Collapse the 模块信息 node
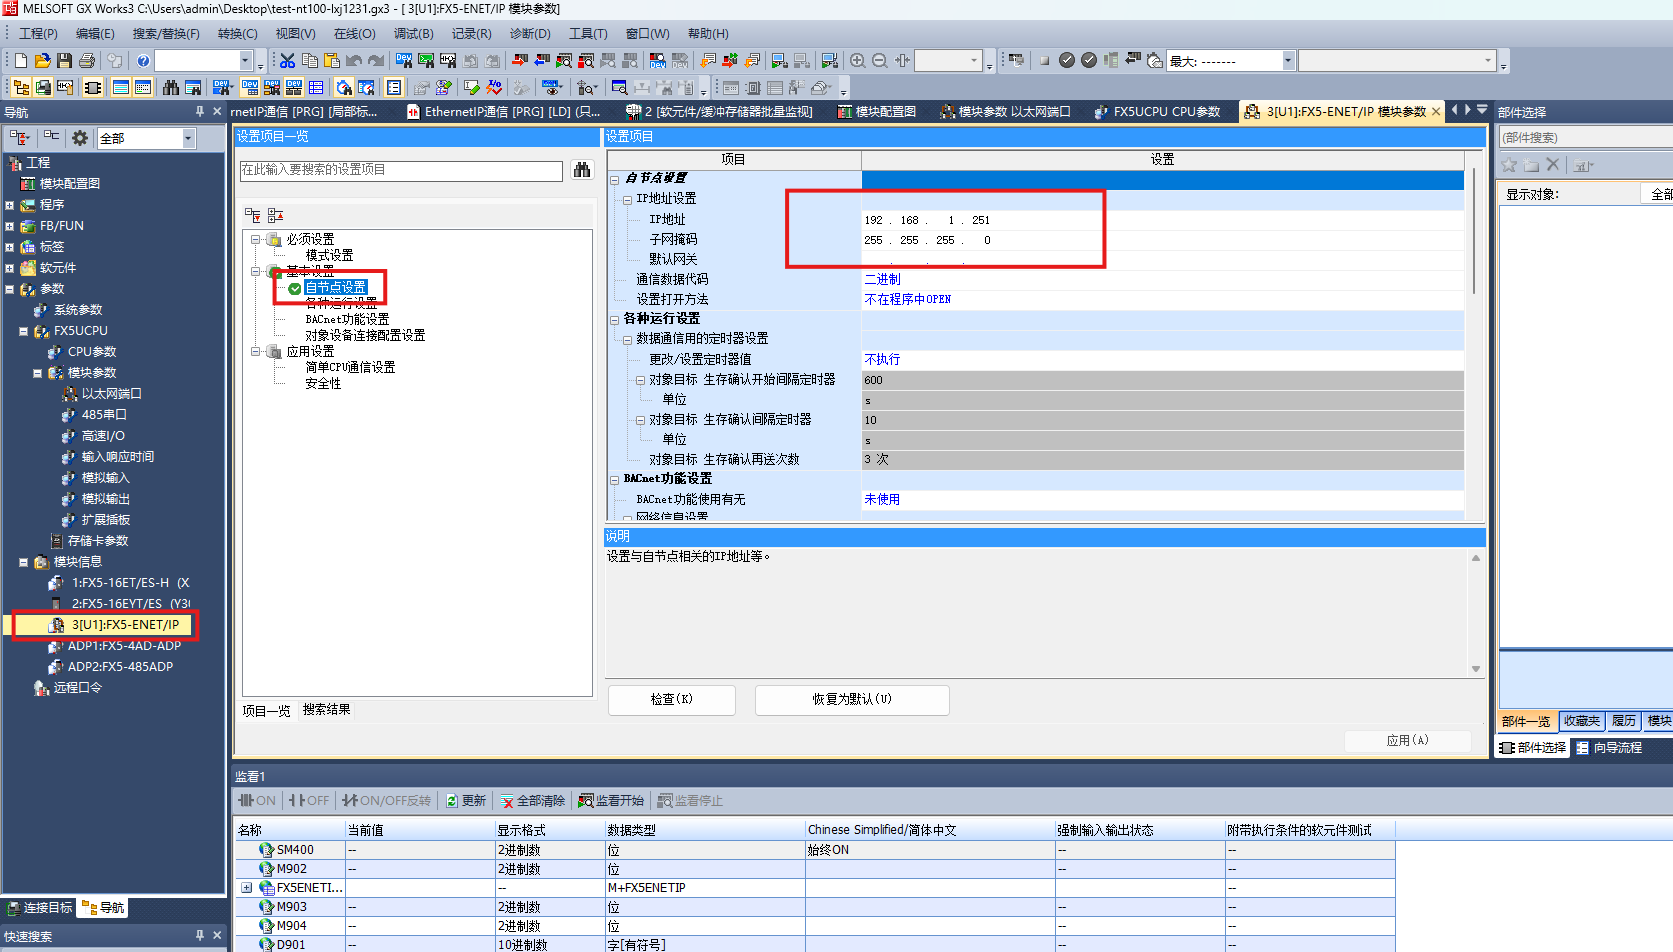Image resolution: width=1673 pixels, height=952 pixels. pos(23,562)
